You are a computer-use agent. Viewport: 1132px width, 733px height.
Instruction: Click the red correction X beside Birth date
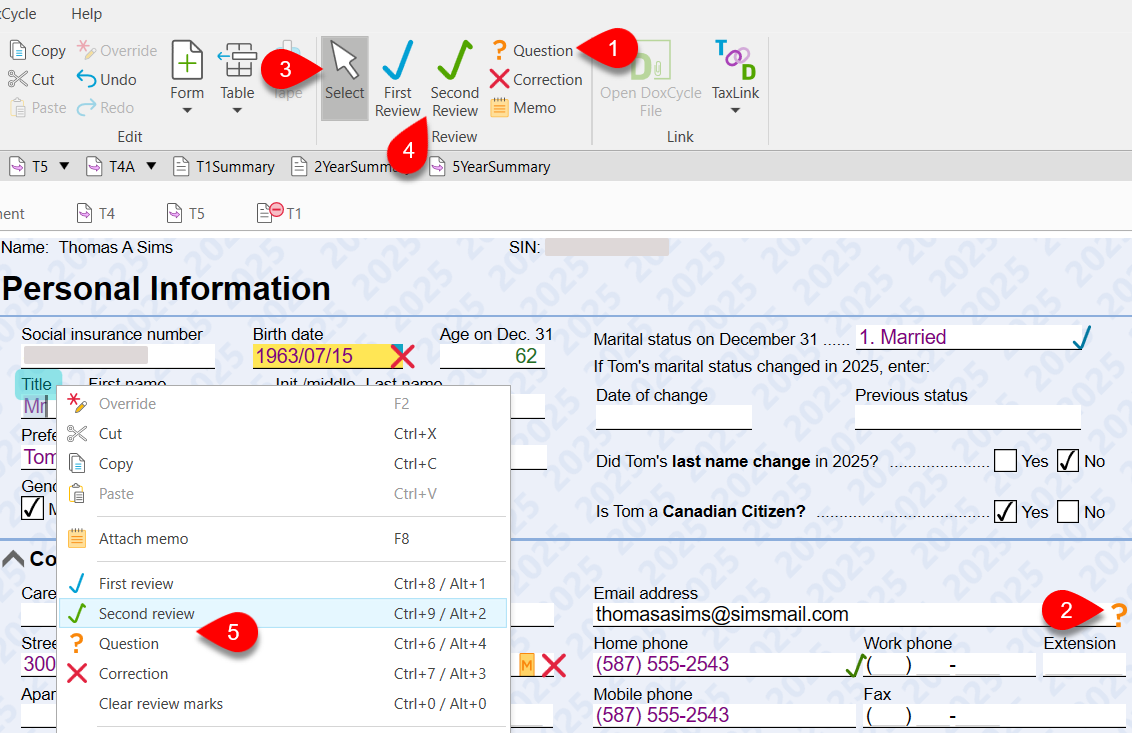(403, 355)
